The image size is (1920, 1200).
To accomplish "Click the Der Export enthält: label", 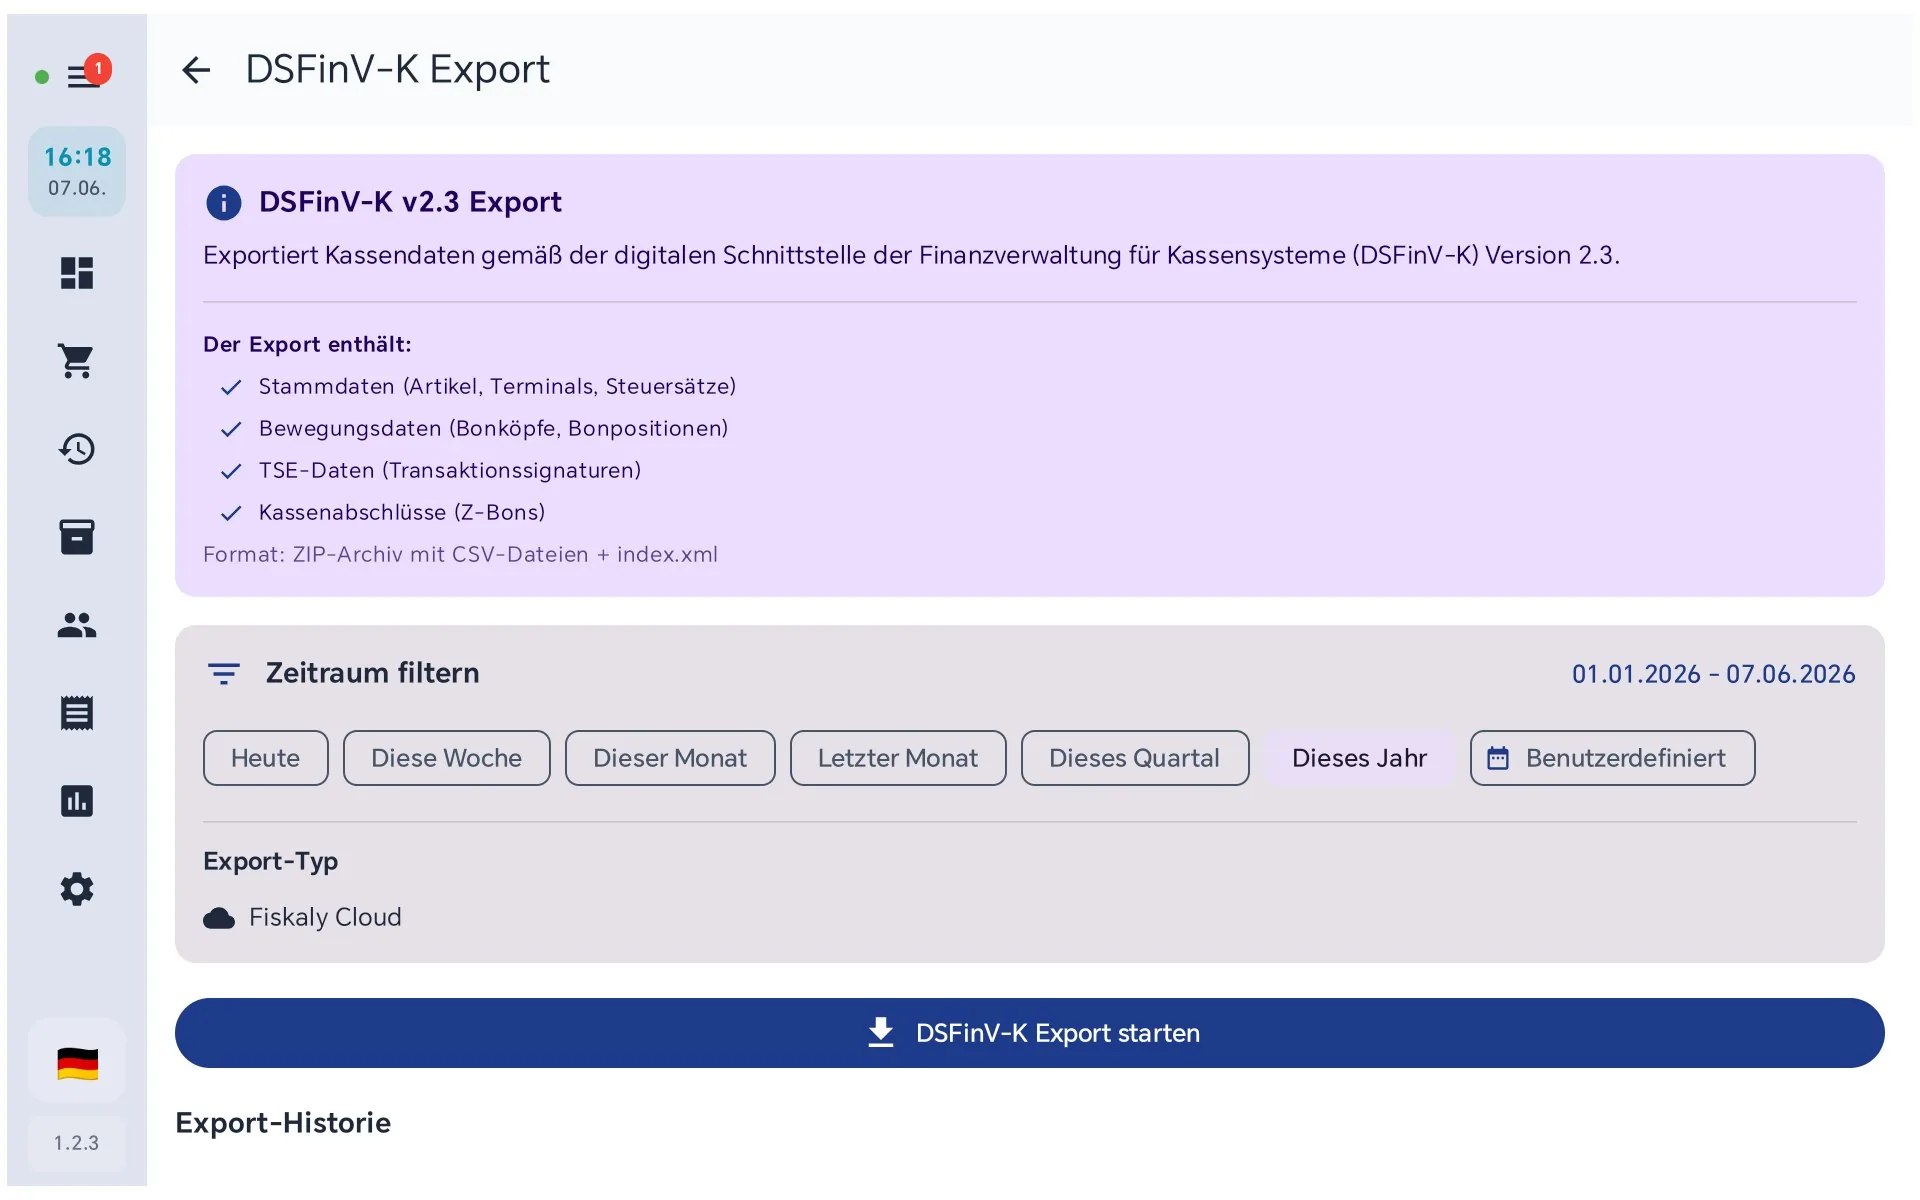I will point(307,345).
